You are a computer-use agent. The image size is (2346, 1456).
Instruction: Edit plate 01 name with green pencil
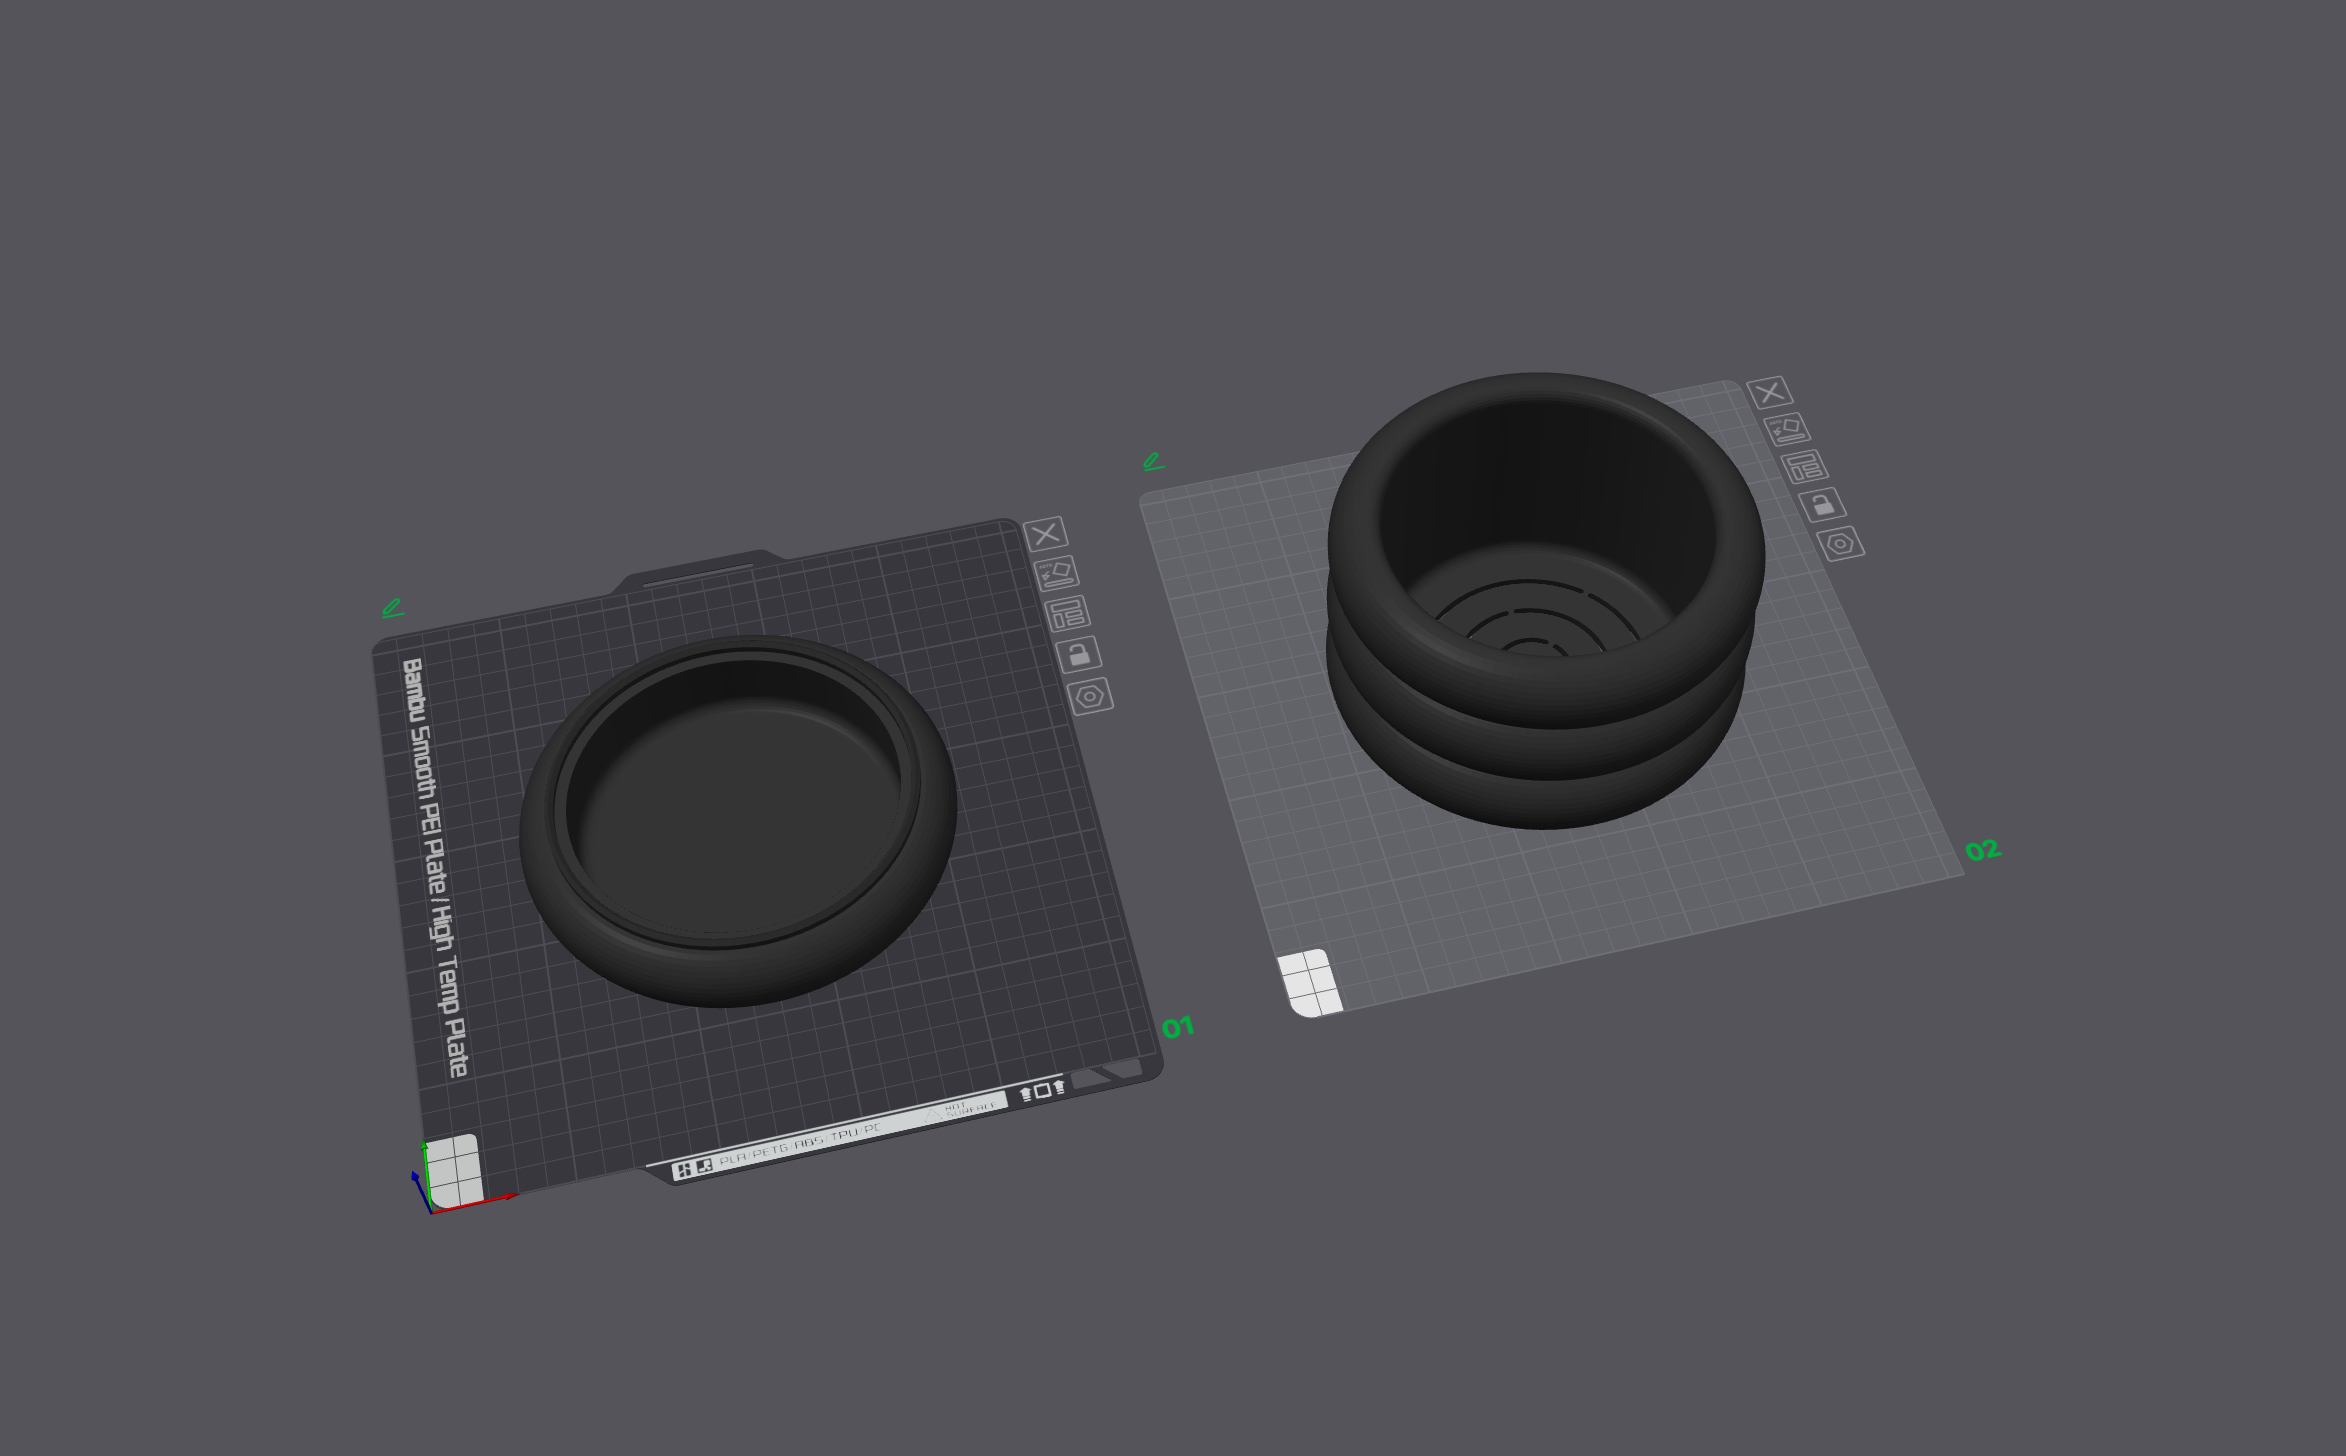[x=393, y=608]
